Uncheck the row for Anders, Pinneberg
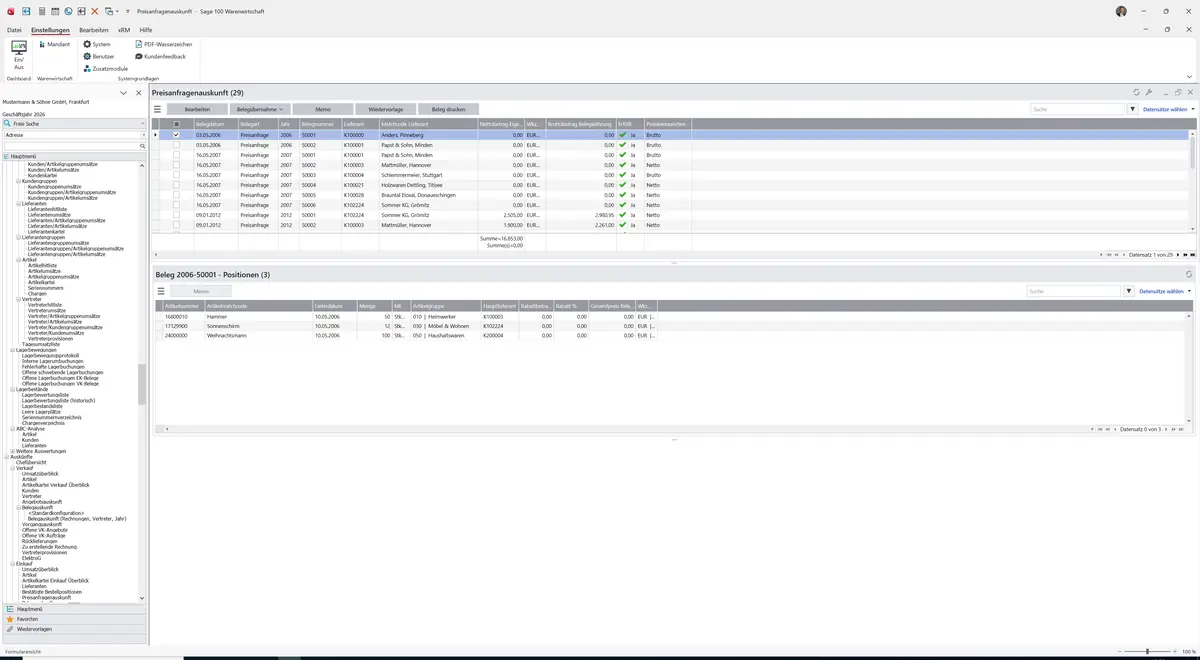This screenshot has width=1200, height=660. 177,135
